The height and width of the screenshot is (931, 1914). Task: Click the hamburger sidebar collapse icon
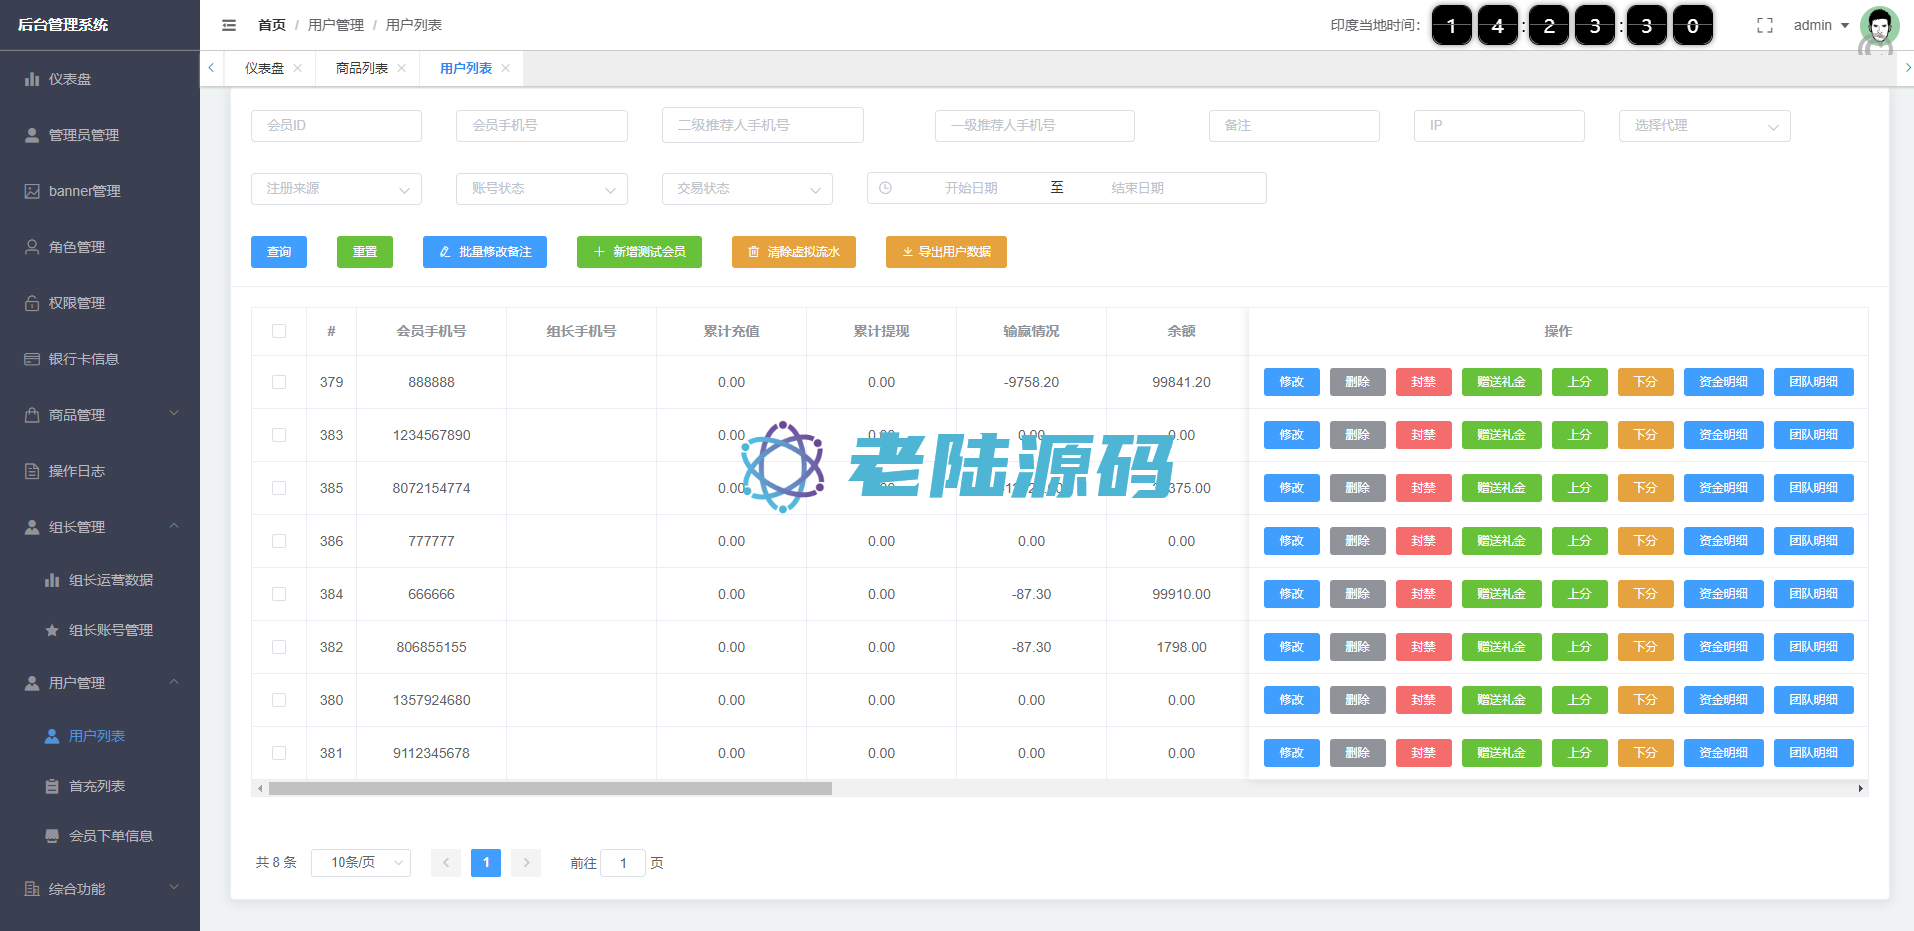click(x=229, y=25)
